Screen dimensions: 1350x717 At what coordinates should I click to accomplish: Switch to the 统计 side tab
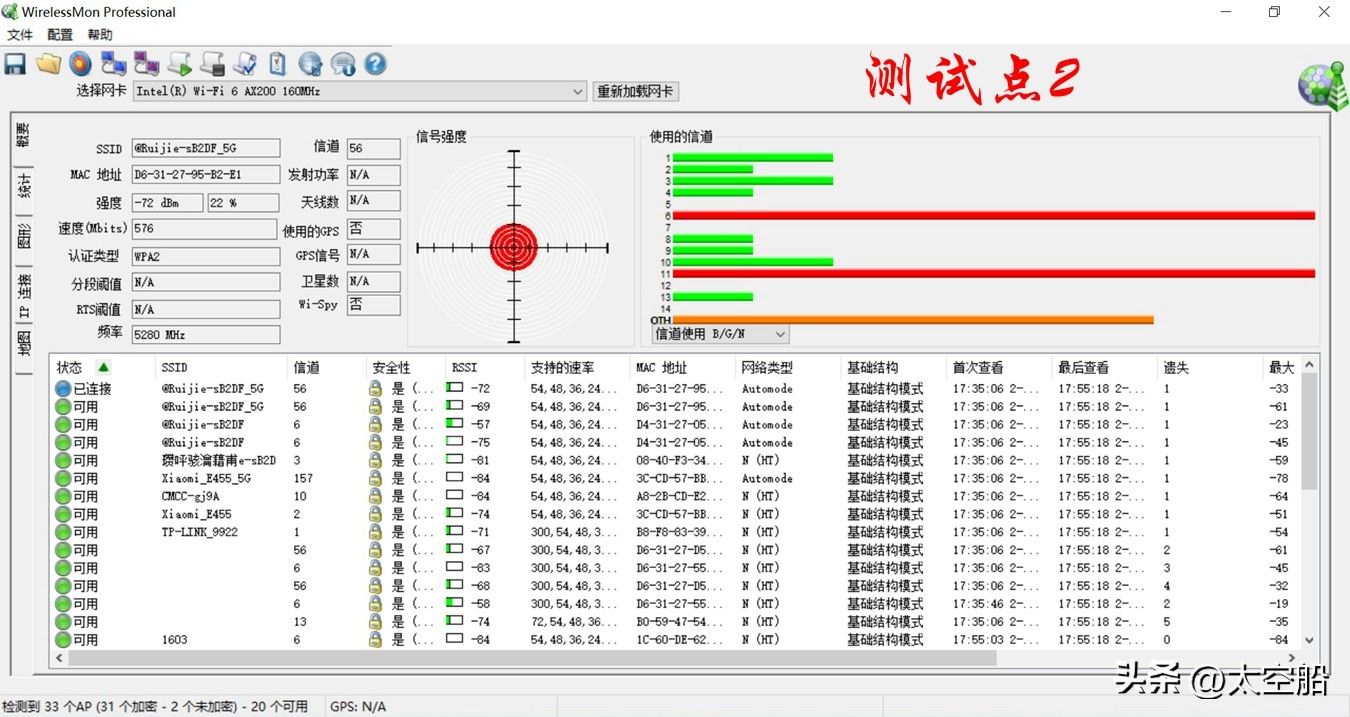pos(22,186)
